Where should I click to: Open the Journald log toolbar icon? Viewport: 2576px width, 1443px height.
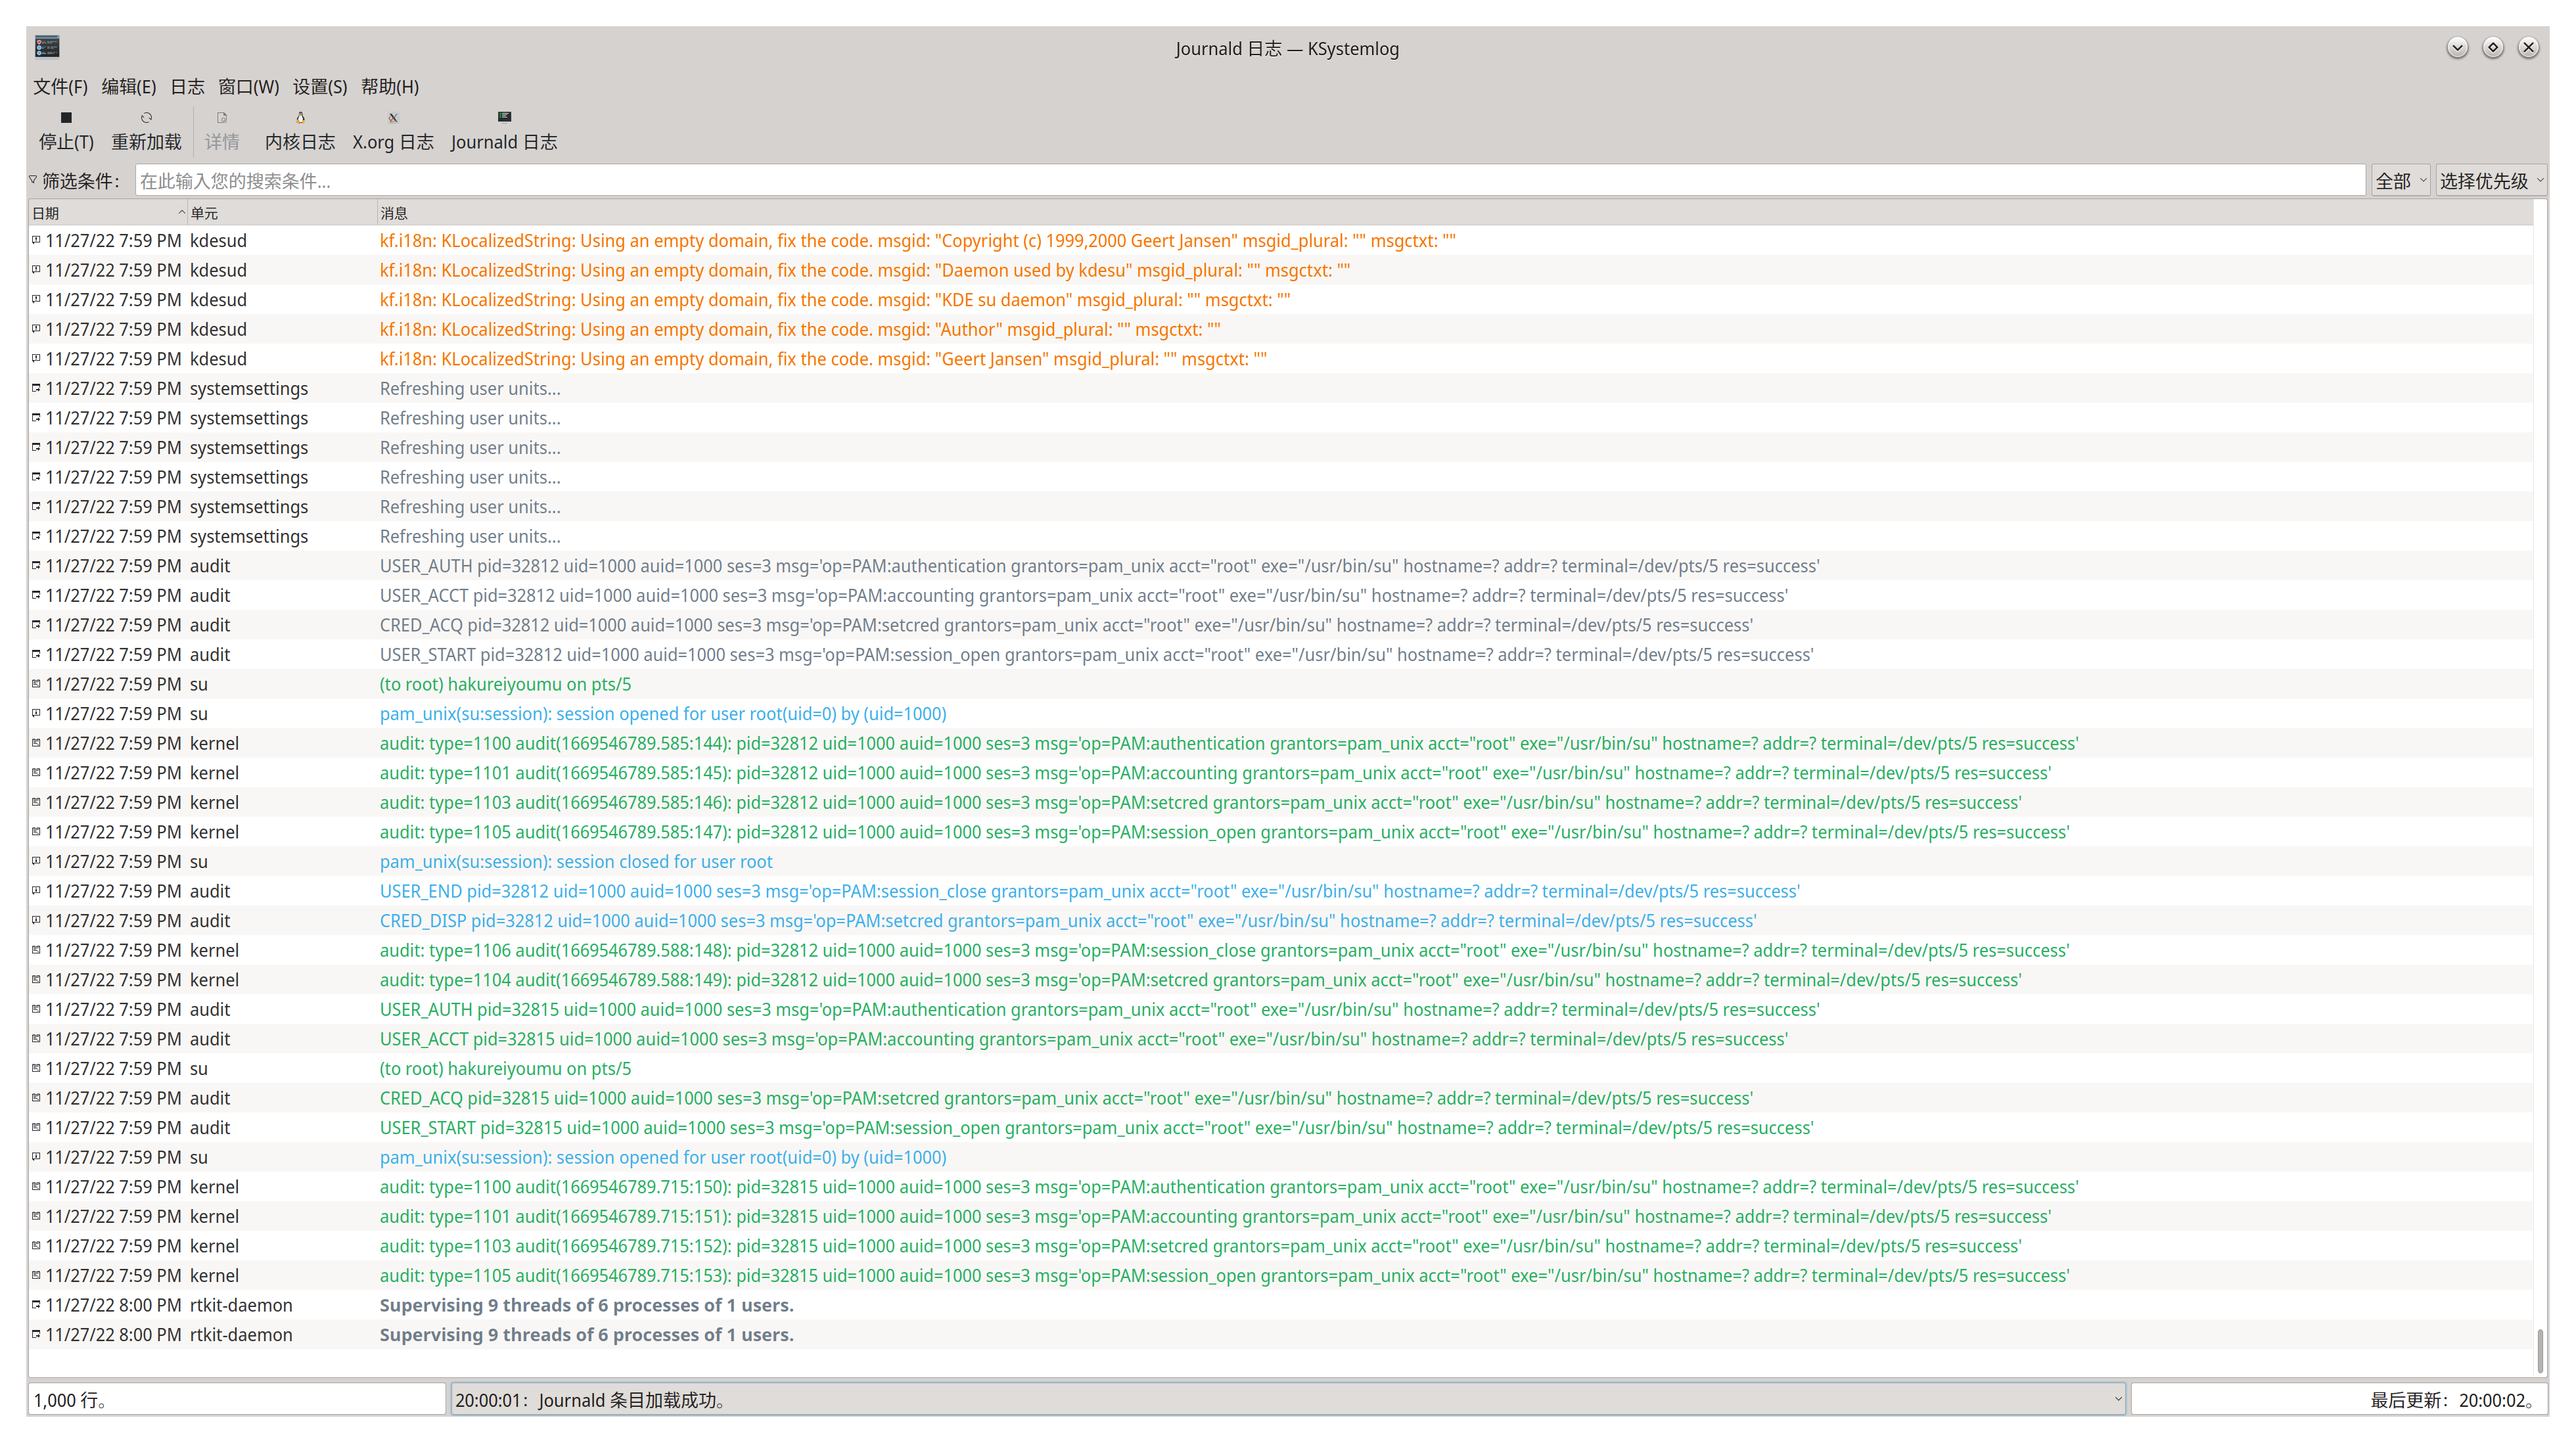coord(504,118)
